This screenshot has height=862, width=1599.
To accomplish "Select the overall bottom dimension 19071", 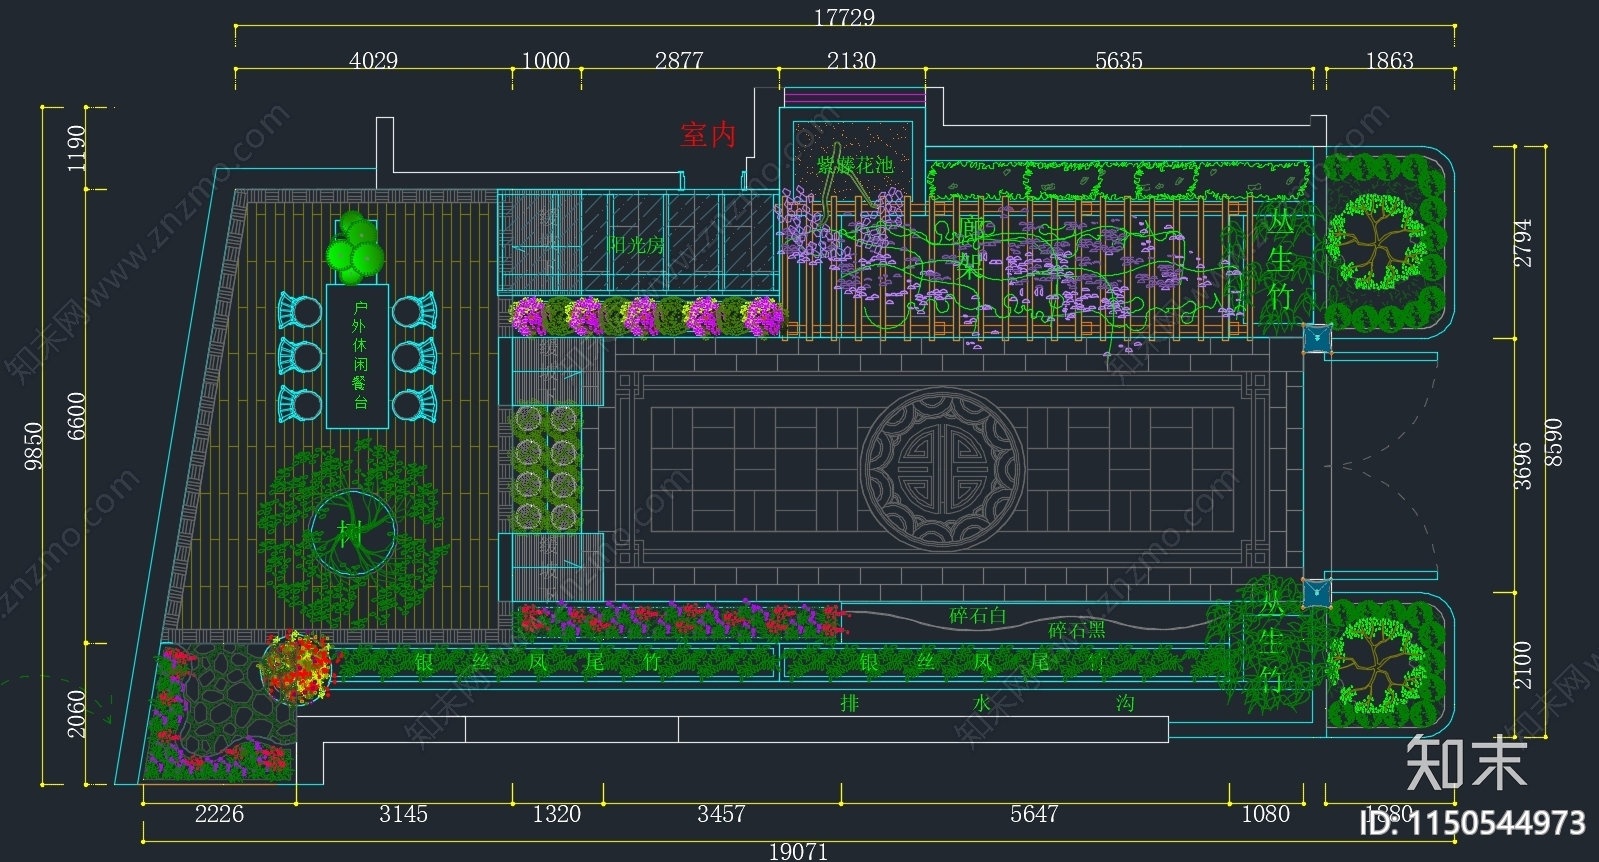I will tap(798, 851).
